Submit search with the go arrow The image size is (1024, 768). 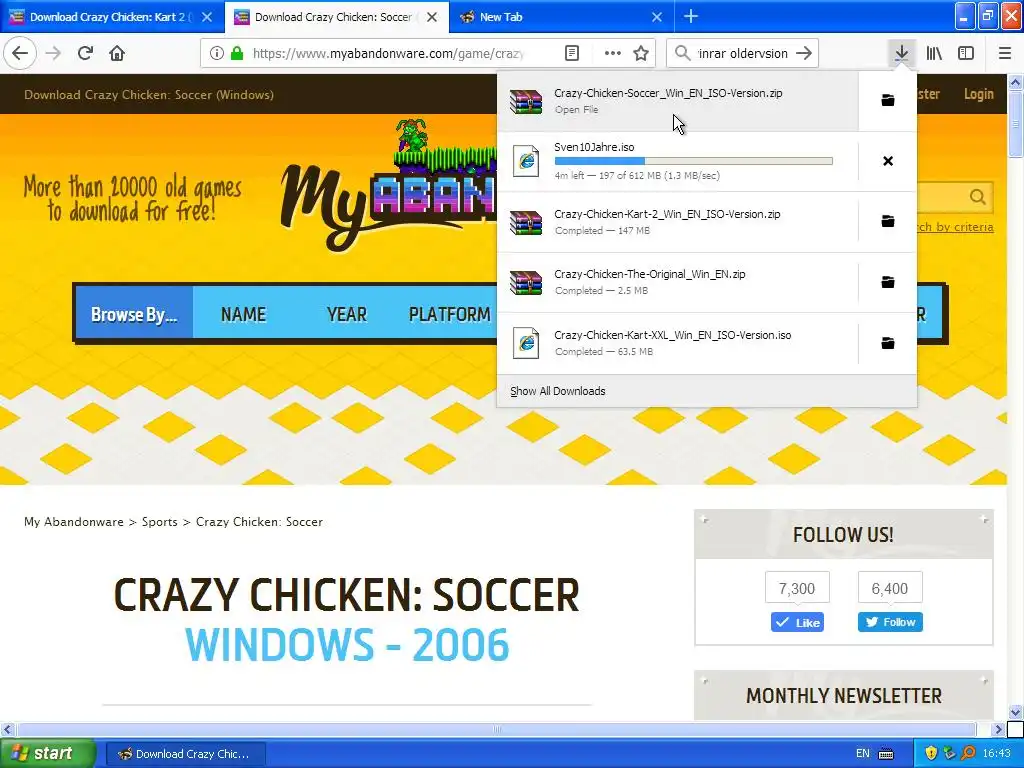805,54
